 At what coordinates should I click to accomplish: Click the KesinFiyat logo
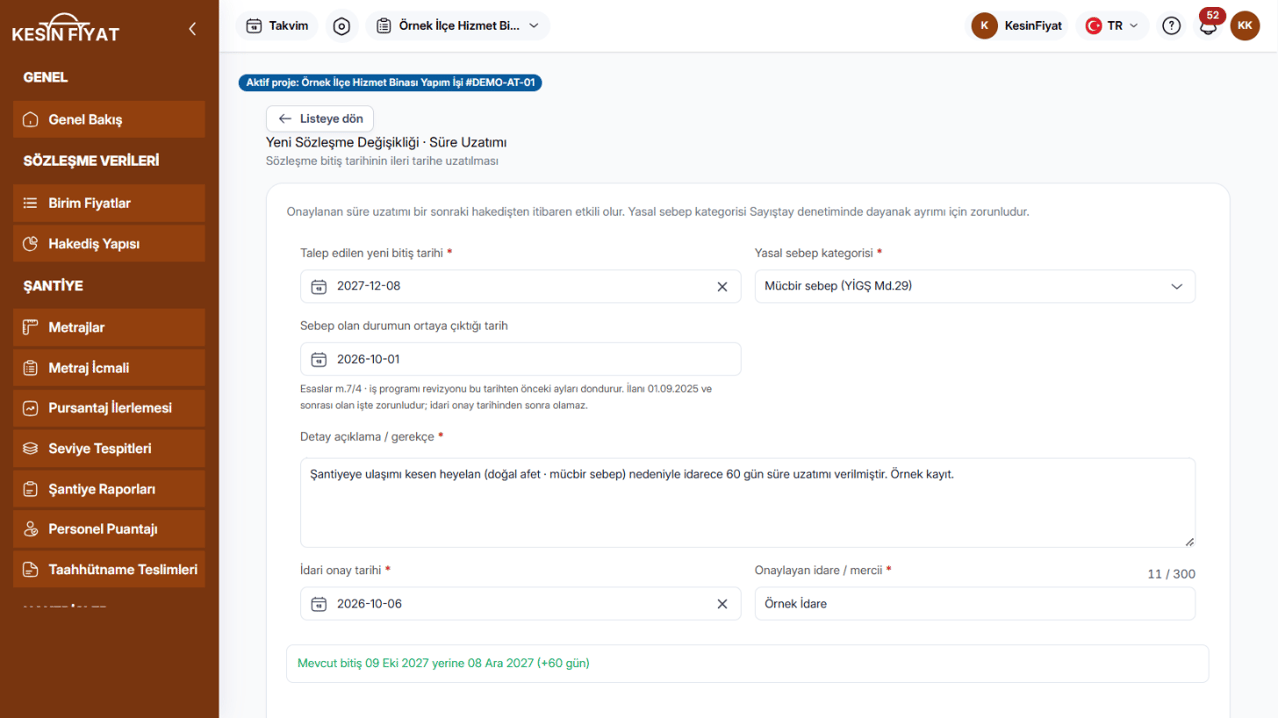click(x=66, y=28)
